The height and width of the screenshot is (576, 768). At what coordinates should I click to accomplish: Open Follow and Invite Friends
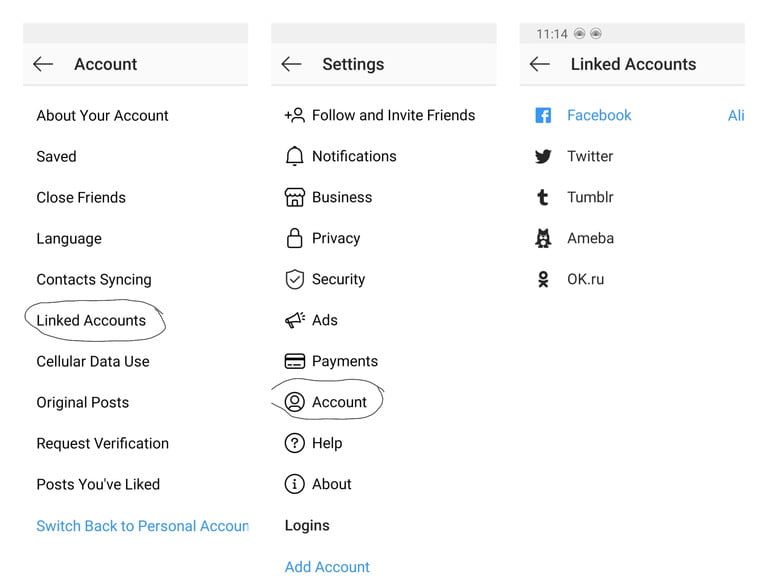point(393,115)
